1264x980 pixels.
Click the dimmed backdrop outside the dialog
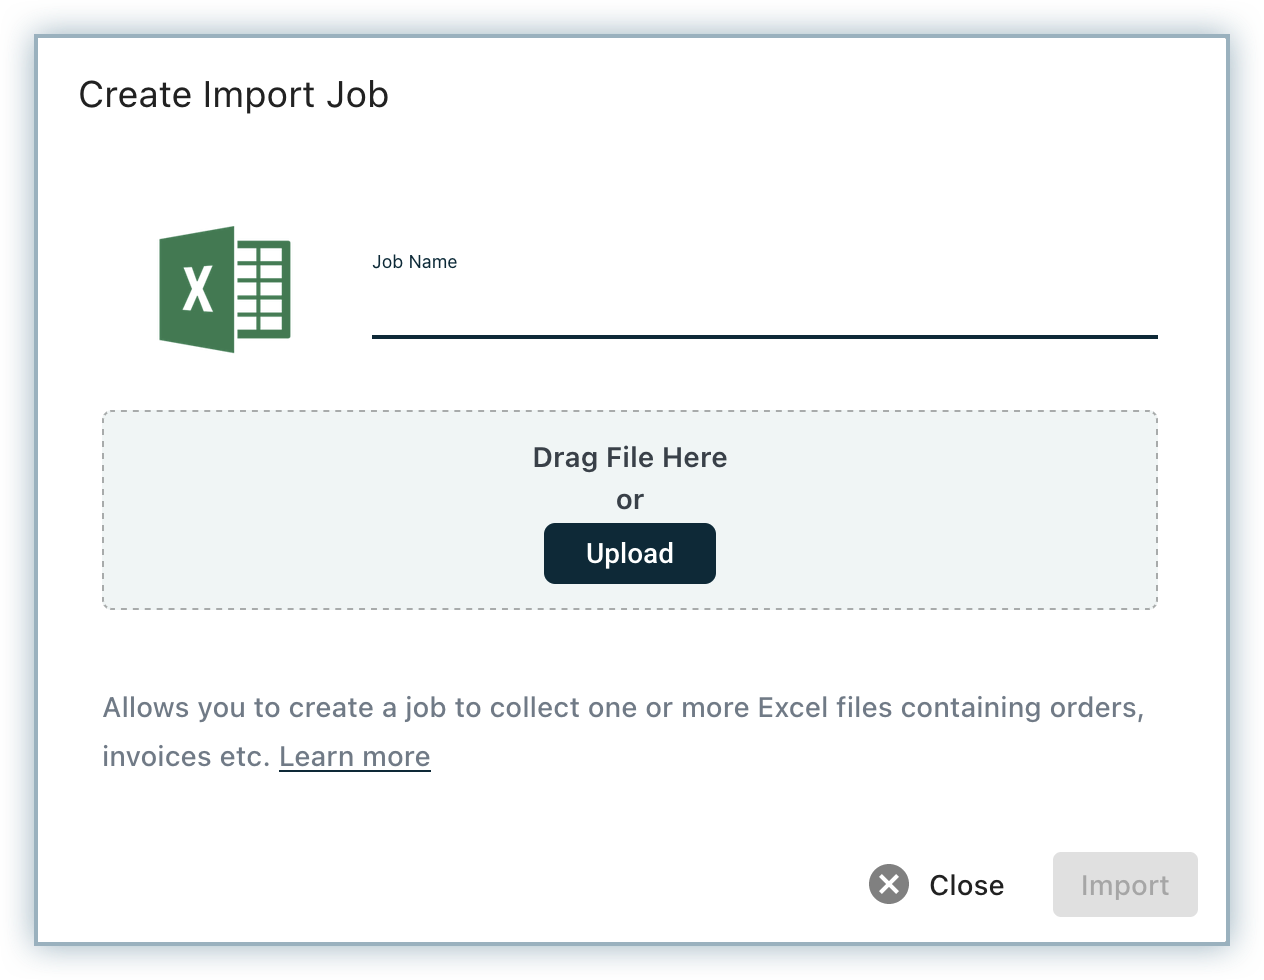18,500
